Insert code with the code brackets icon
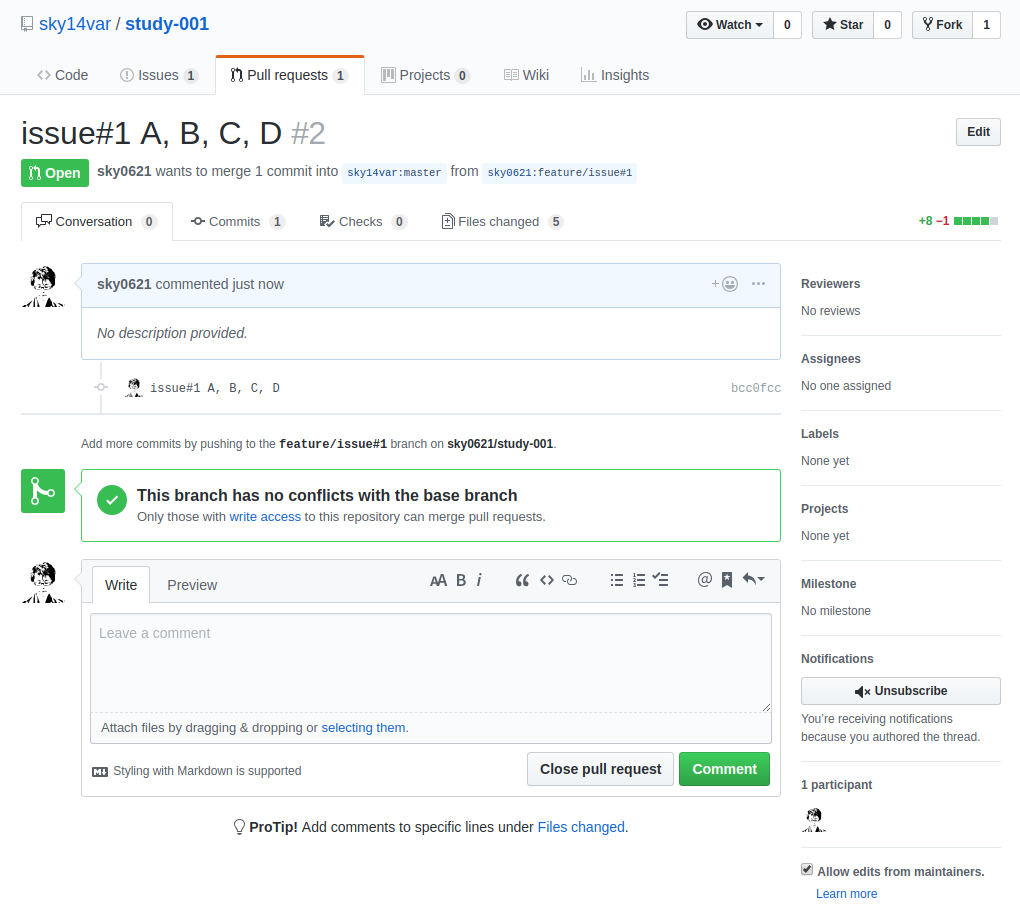 coord(547,580)
